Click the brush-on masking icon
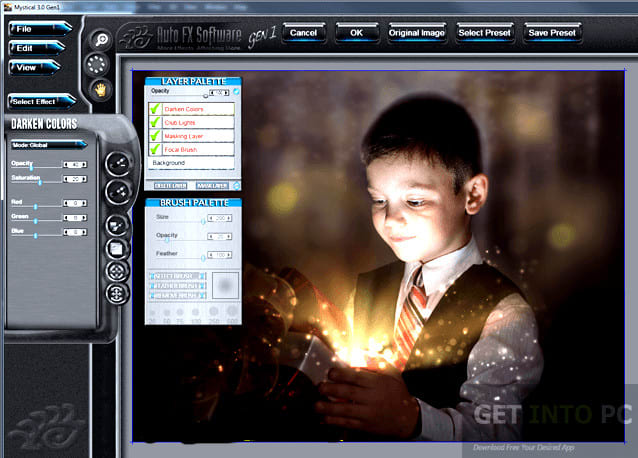The image size is (638, 458). click(117, 225)
